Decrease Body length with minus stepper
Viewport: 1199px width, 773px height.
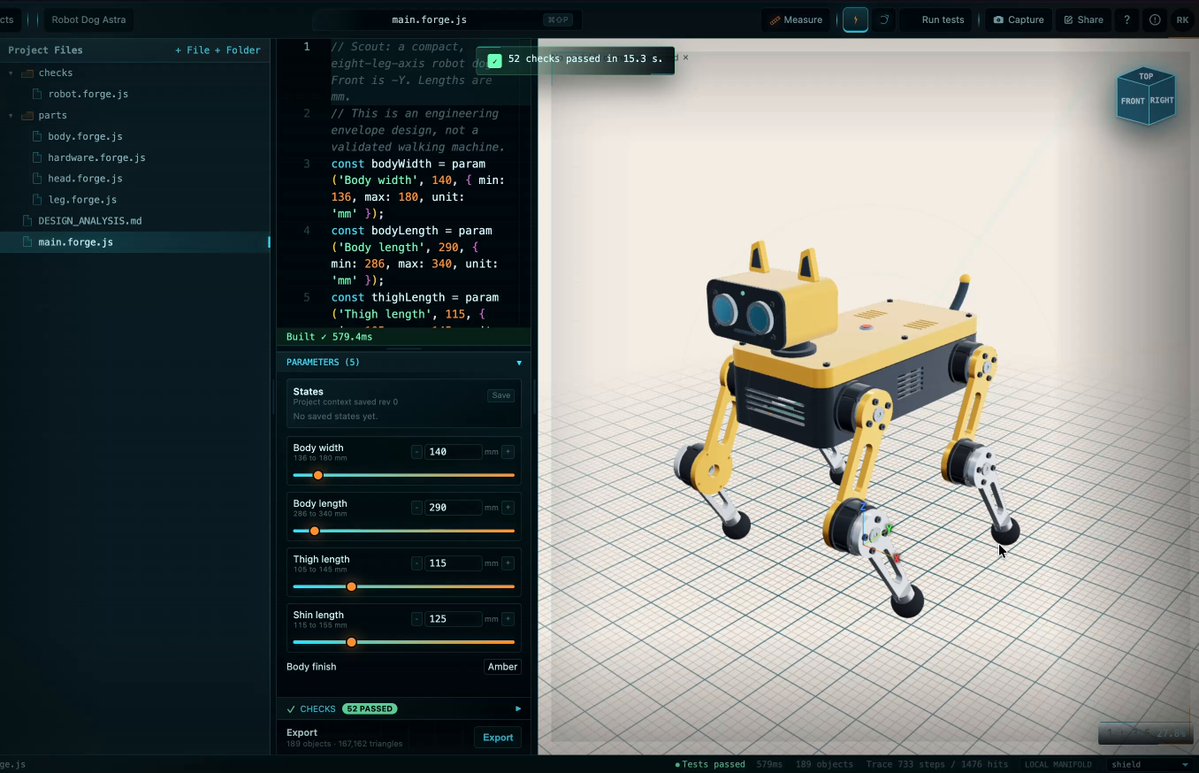coord(417,508)
